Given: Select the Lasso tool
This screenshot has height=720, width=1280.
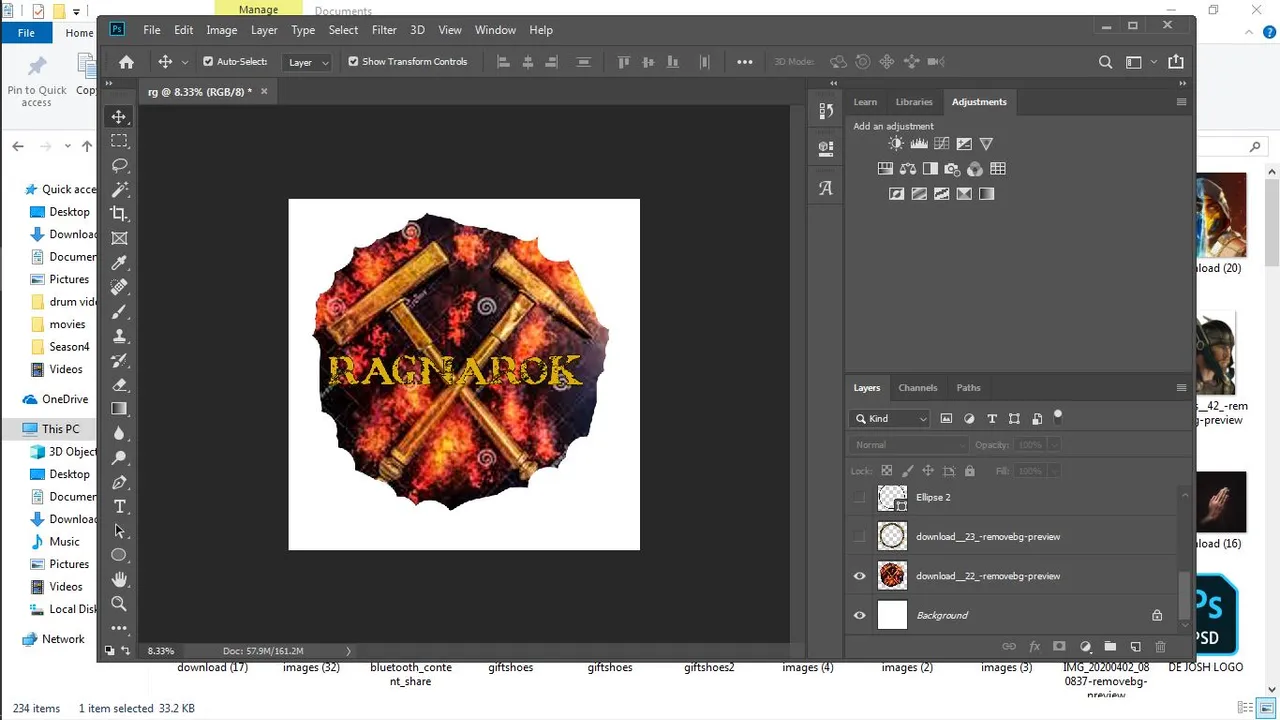Looking at the screenshot, I should (119, 165).
